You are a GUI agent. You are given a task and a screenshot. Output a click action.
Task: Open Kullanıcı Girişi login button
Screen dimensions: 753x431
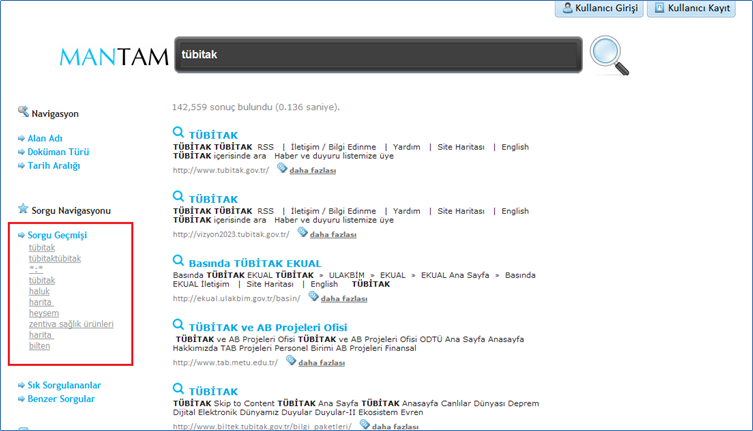click(599, 8)
